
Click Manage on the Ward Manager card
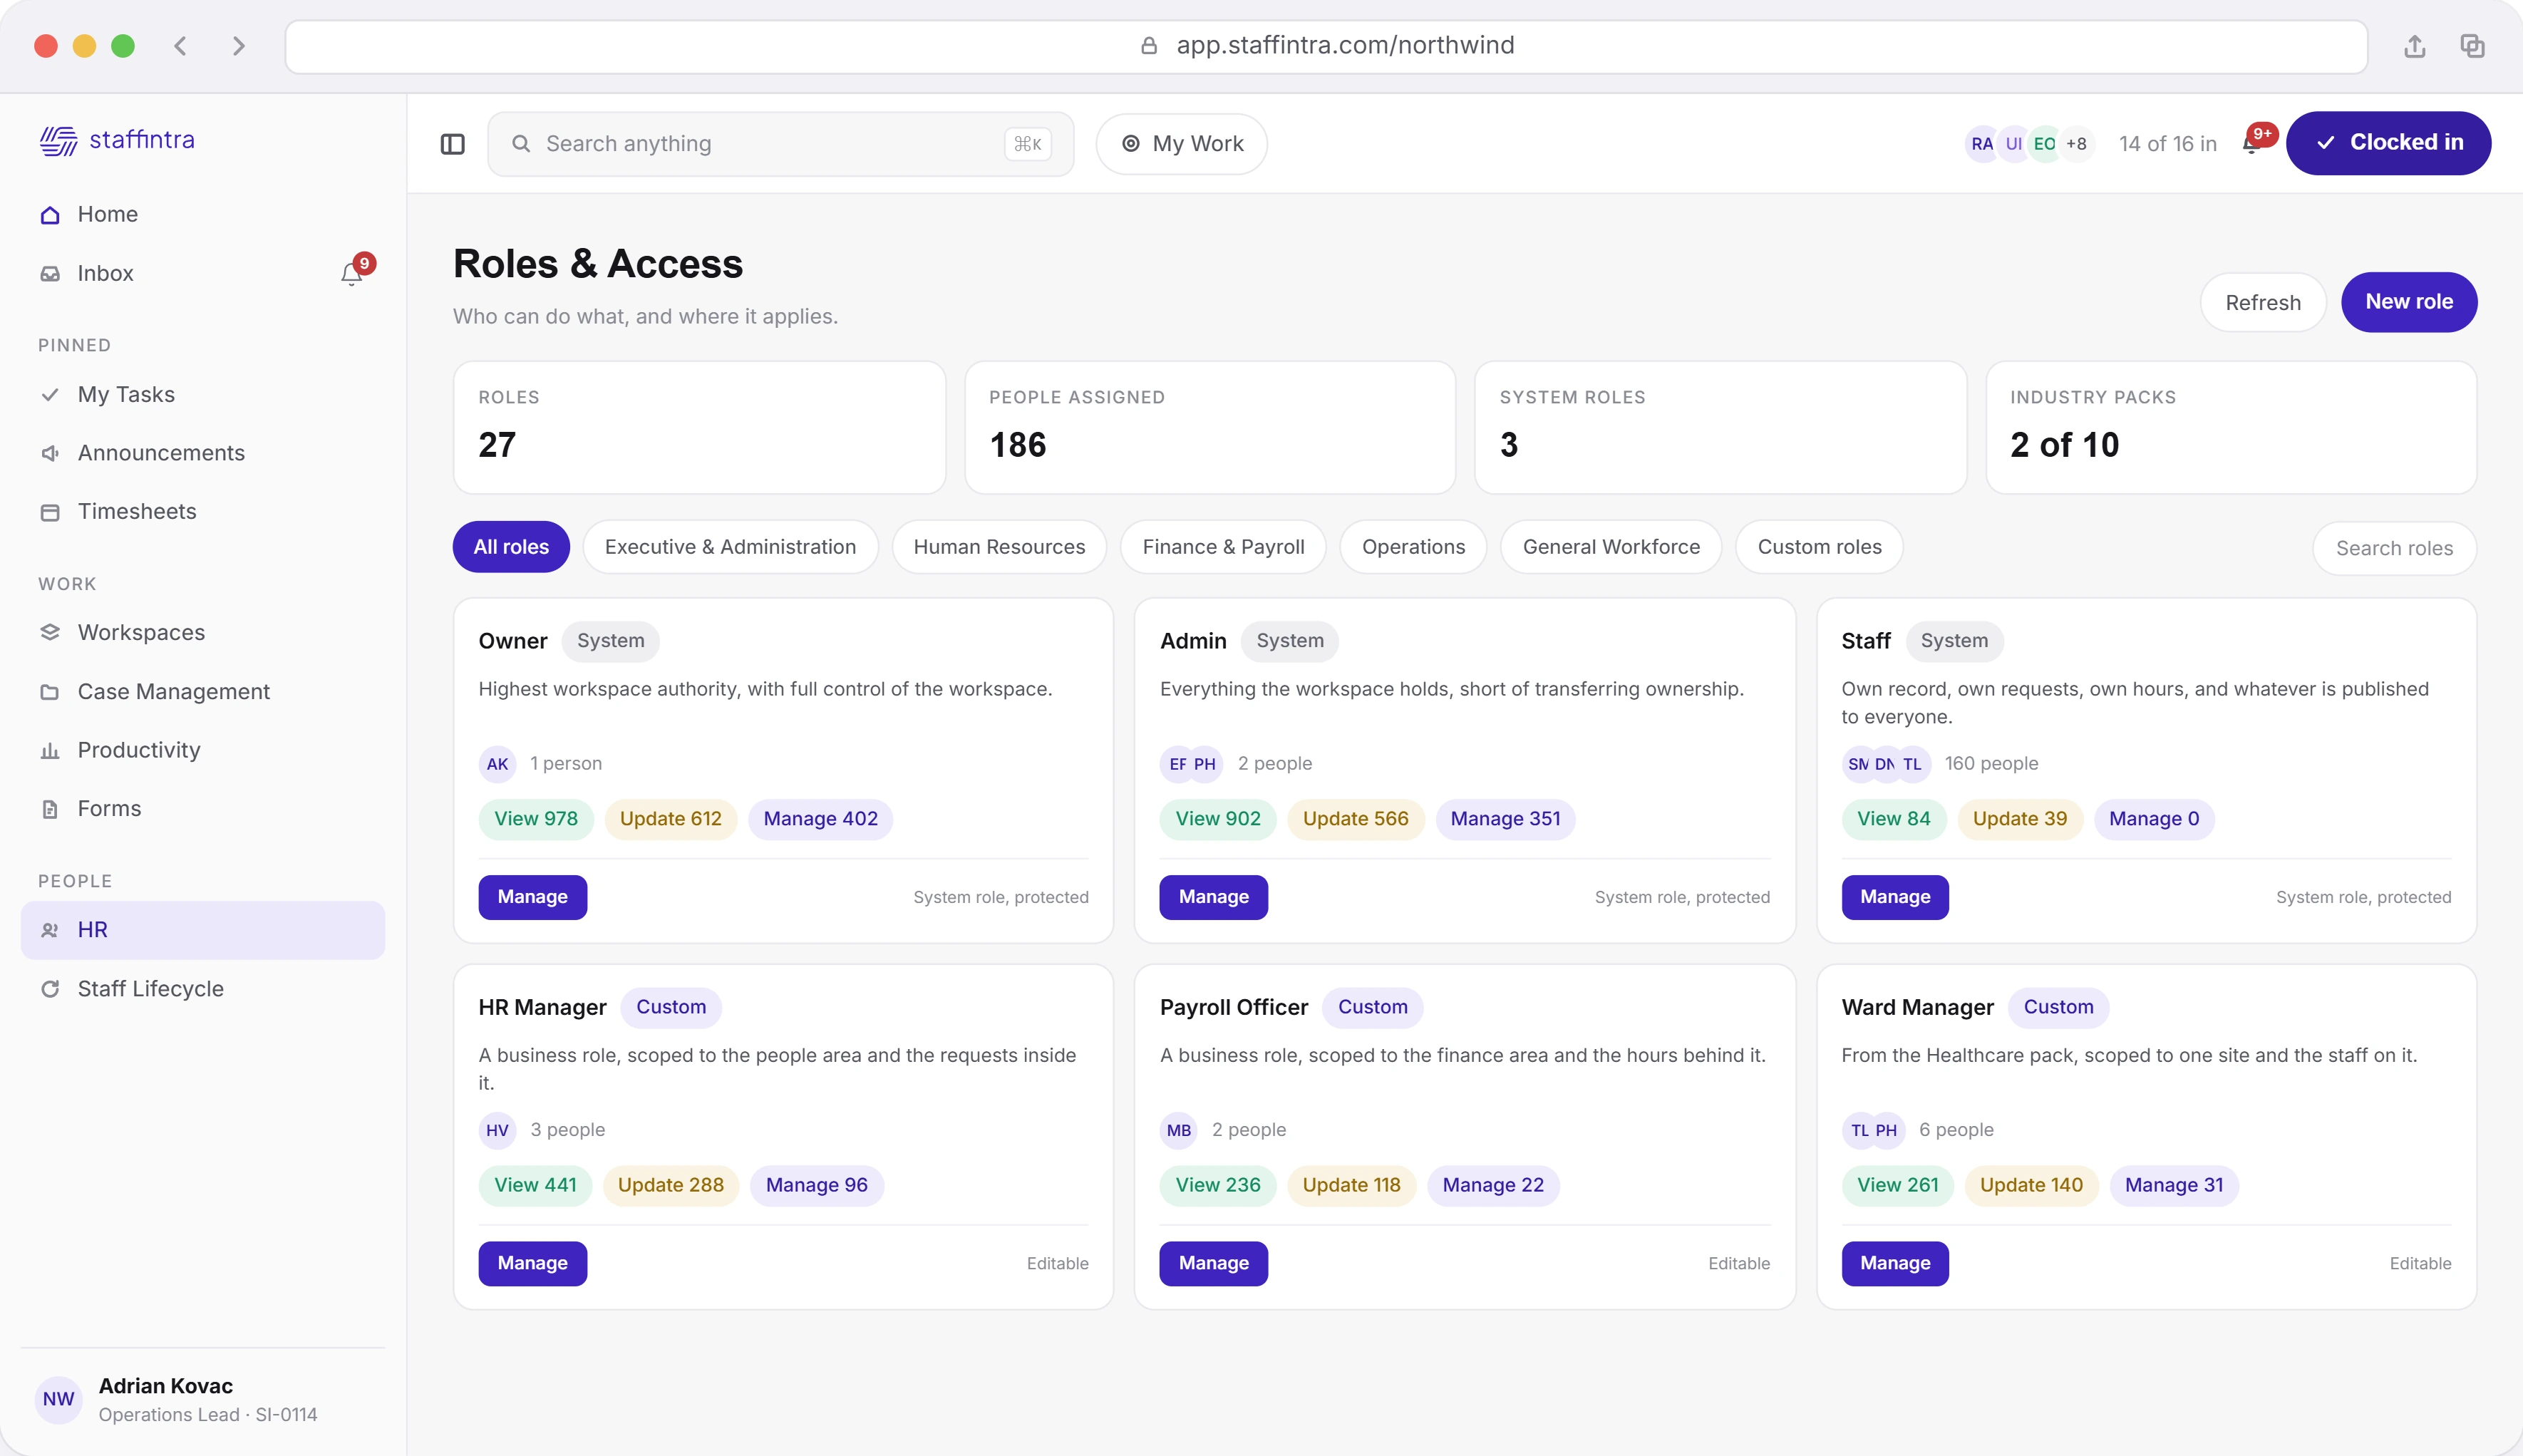(x=1895, y=1263)
